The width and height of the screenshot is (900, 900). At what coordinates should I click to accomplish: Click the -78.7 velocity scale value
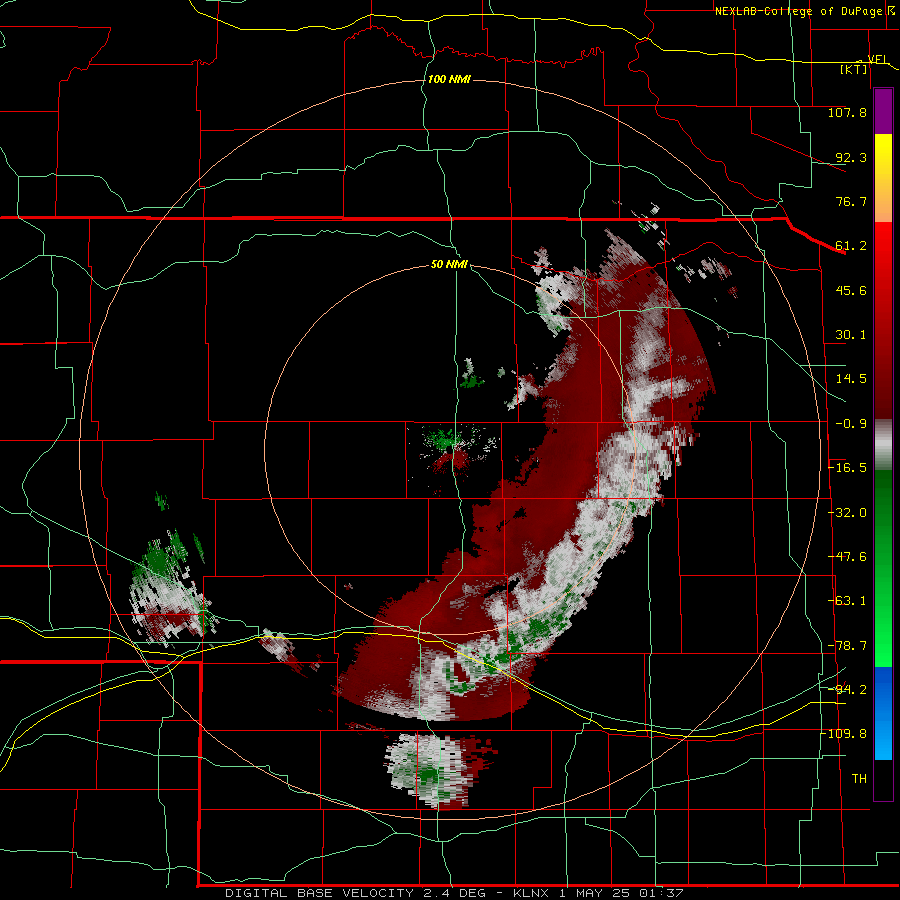(x=847, y=646)
